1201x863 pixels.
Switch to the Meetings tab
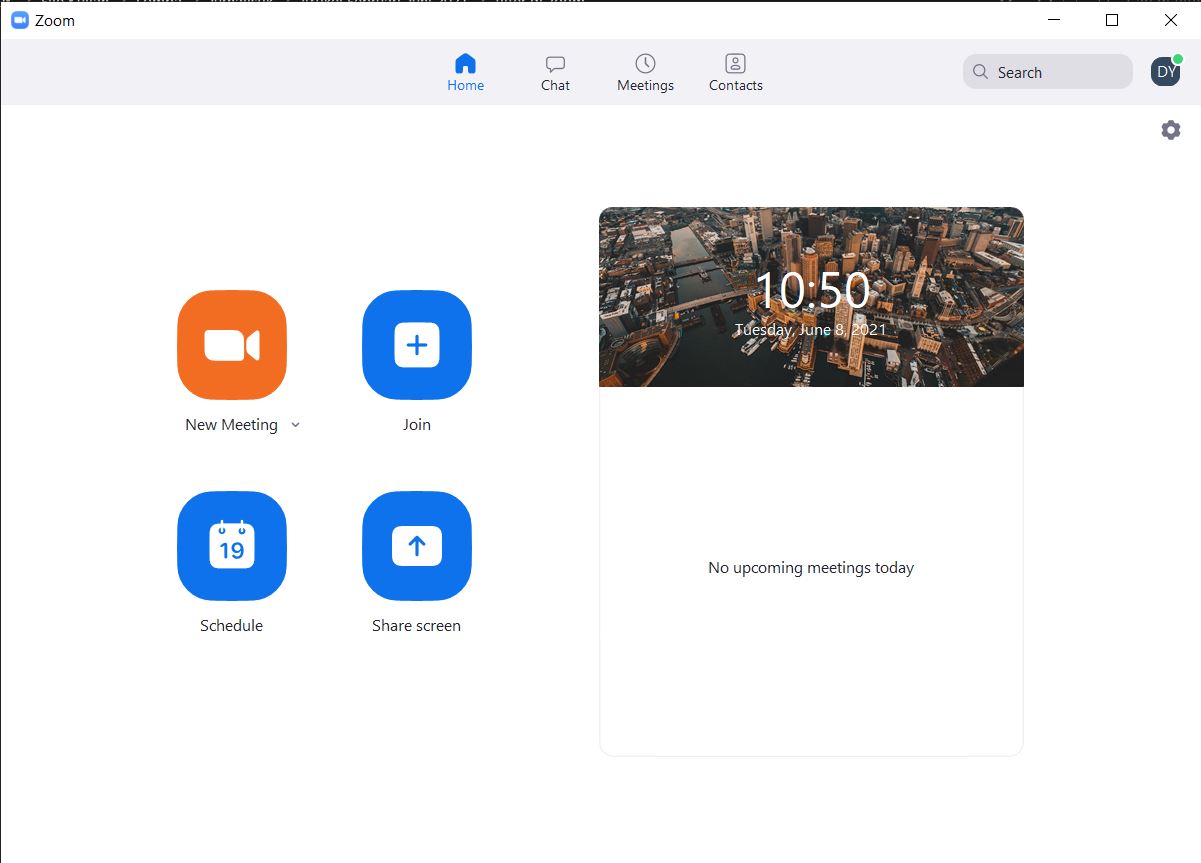tap(645, 71)
